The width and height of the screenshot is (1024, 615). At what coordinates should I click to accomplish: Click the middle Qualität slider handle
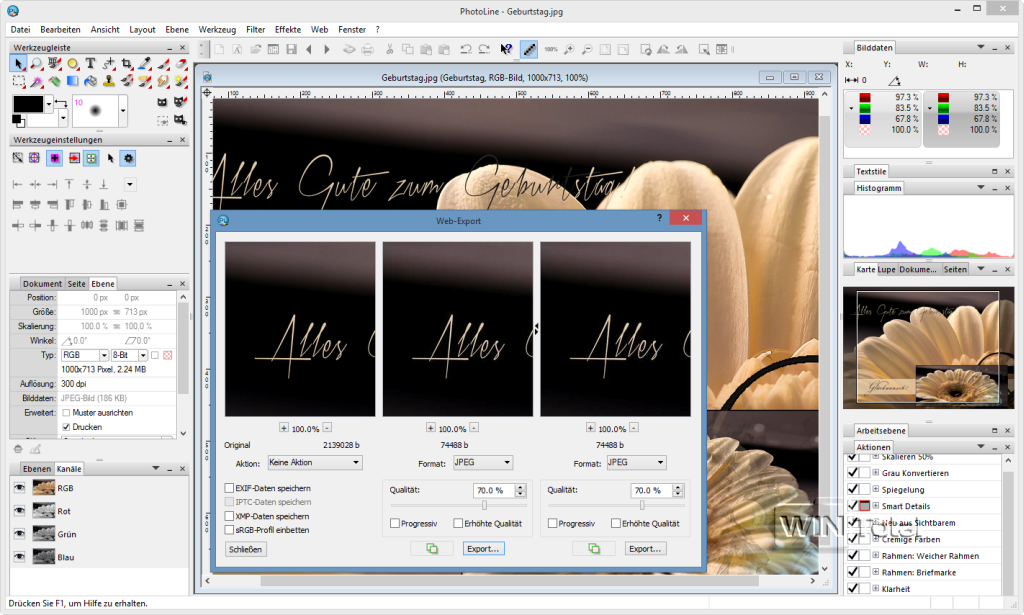(x=484, y=505)
